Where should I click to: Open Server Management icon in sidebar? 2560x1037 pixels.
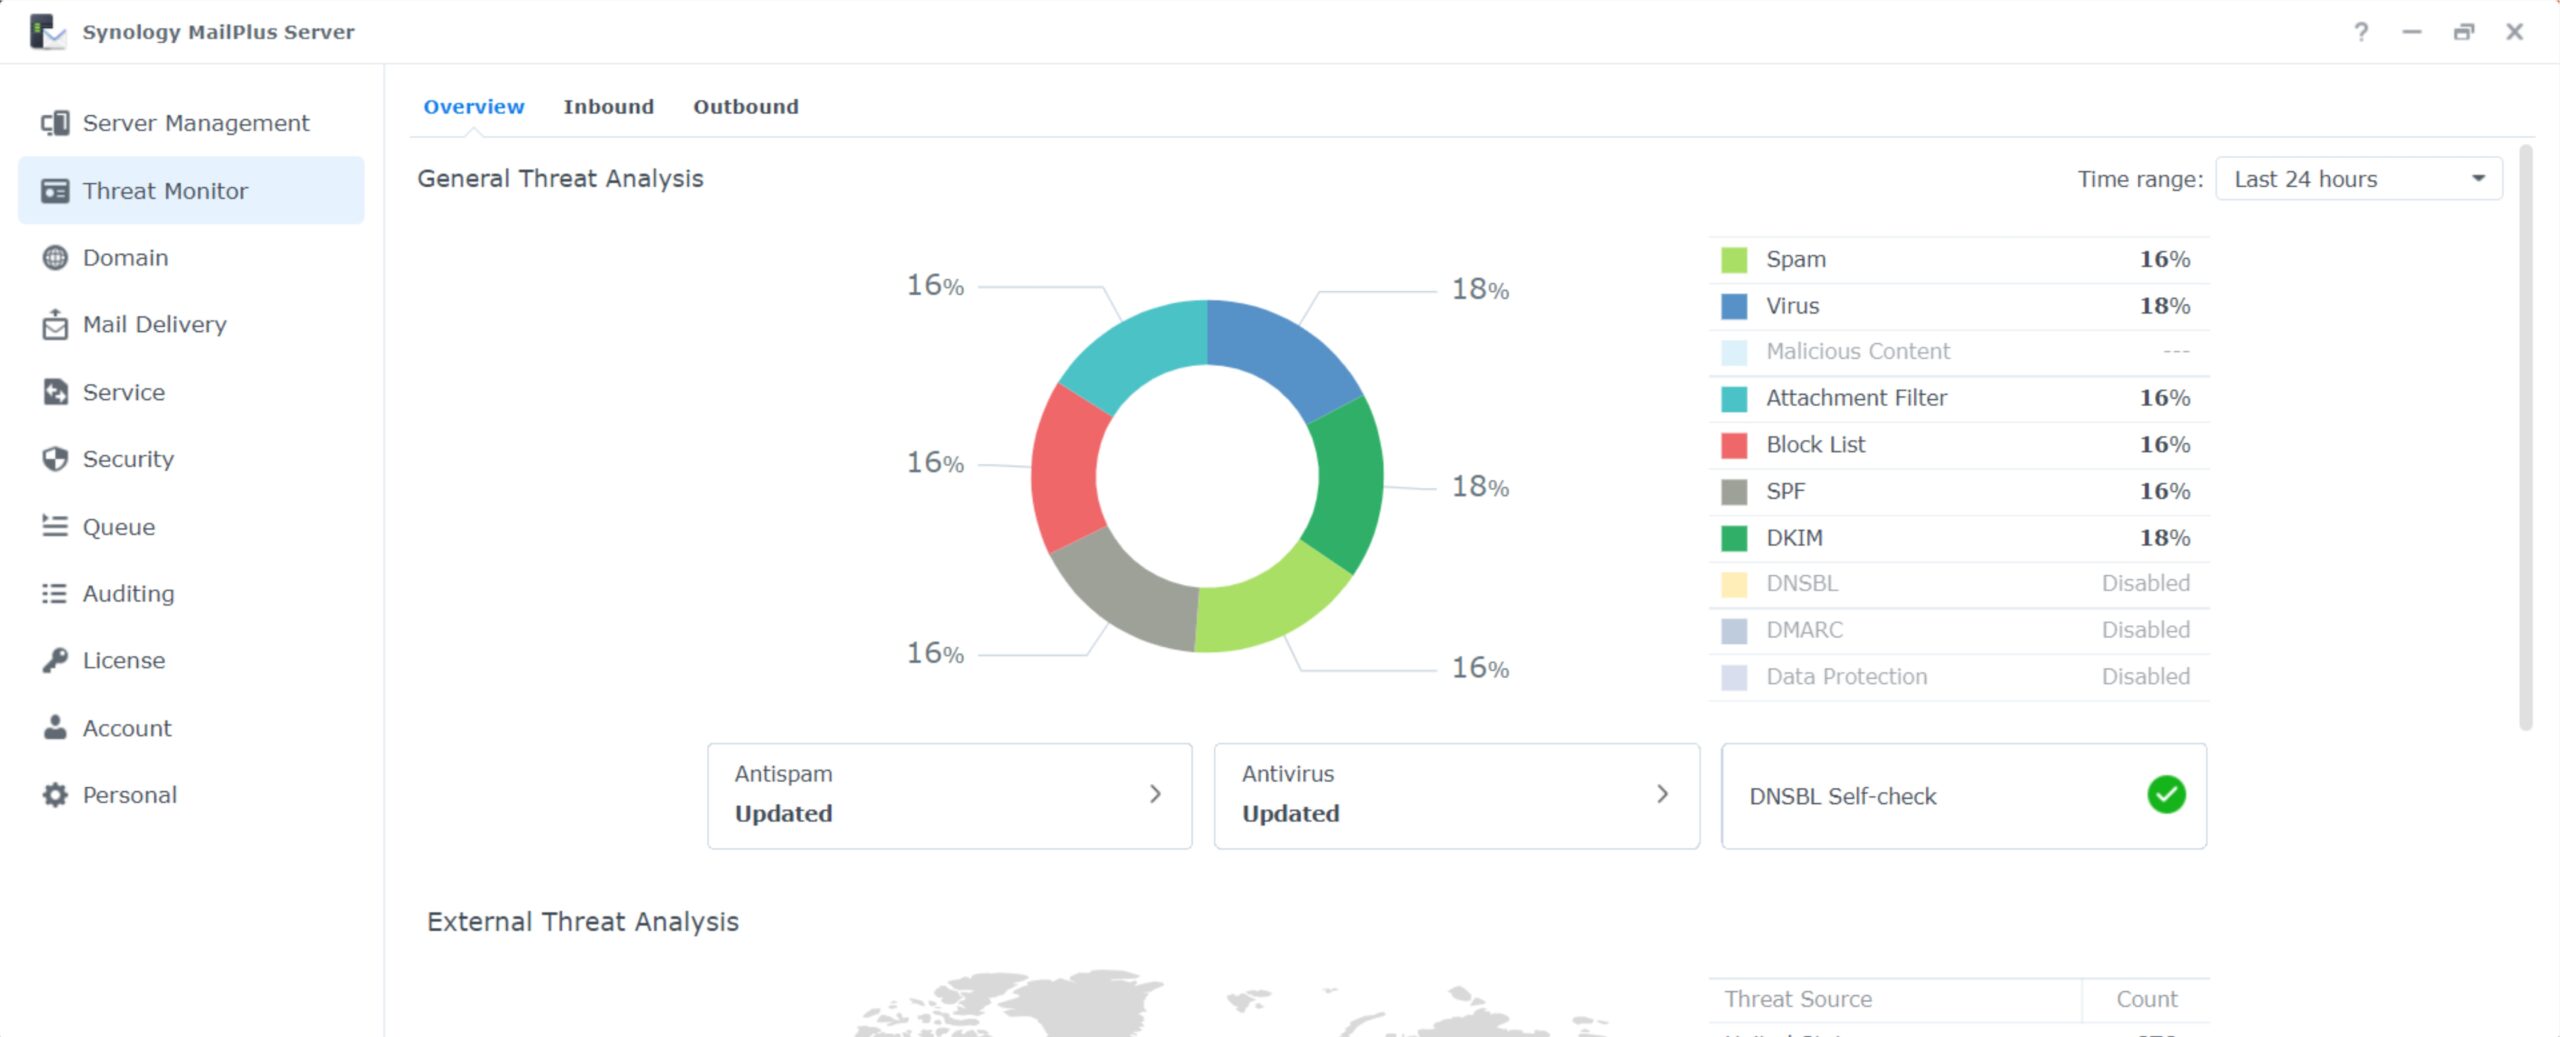[55, 123]
